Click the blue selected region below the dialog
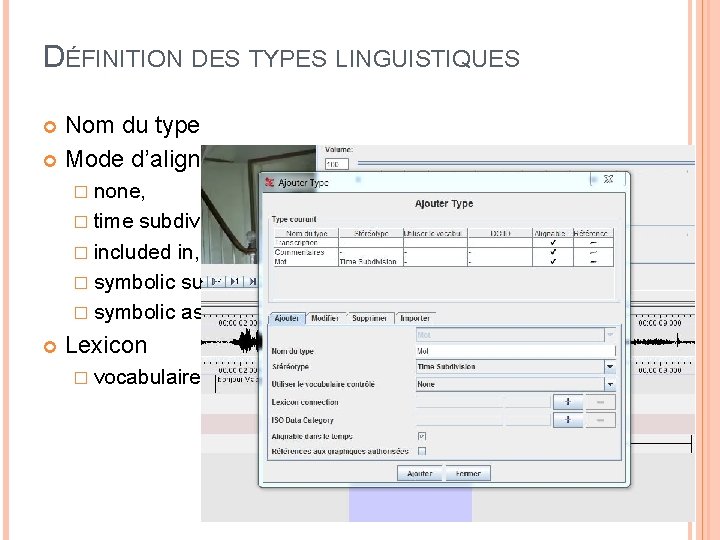The width and height of the screenshot is (720, 540). (x=410, y=504)
